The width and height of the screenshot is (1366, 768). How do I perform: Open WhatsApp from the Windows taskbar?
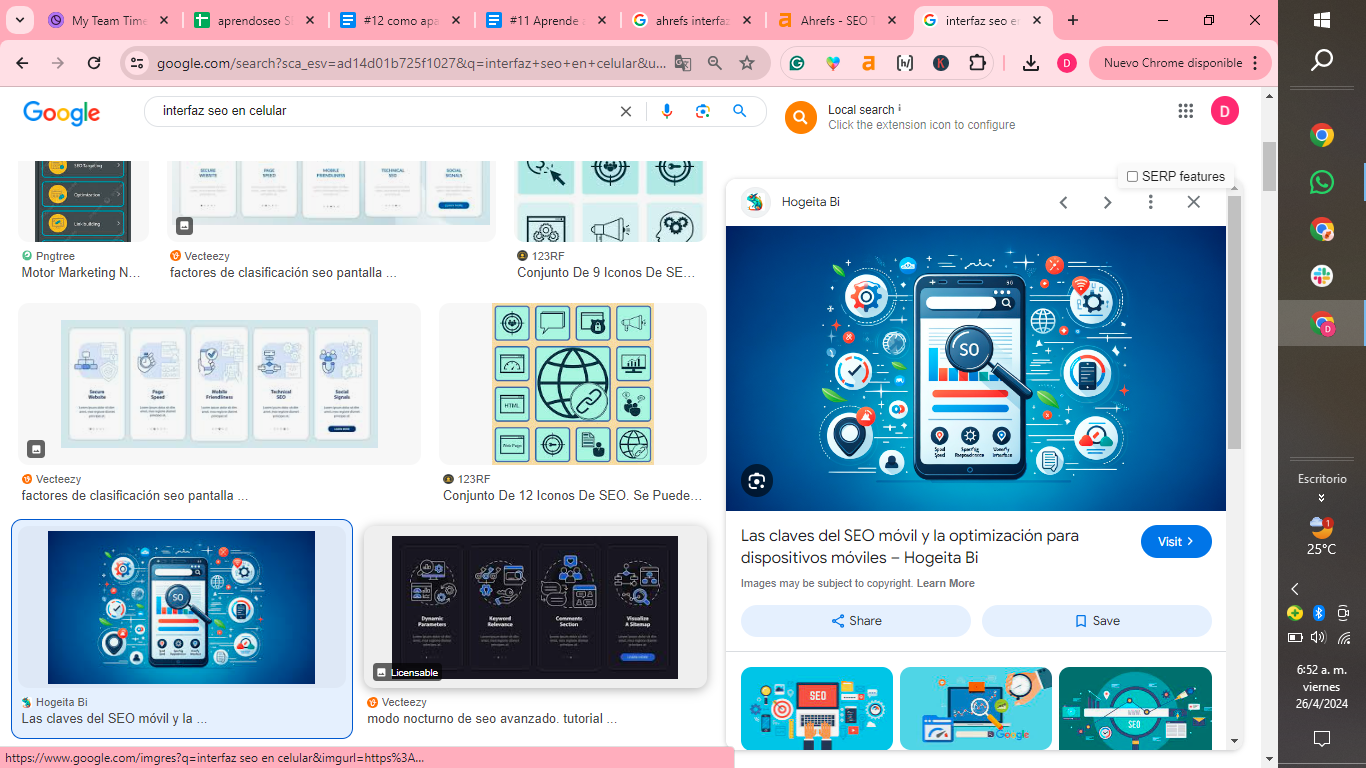pyautogui.click(x=1322, y=182)
